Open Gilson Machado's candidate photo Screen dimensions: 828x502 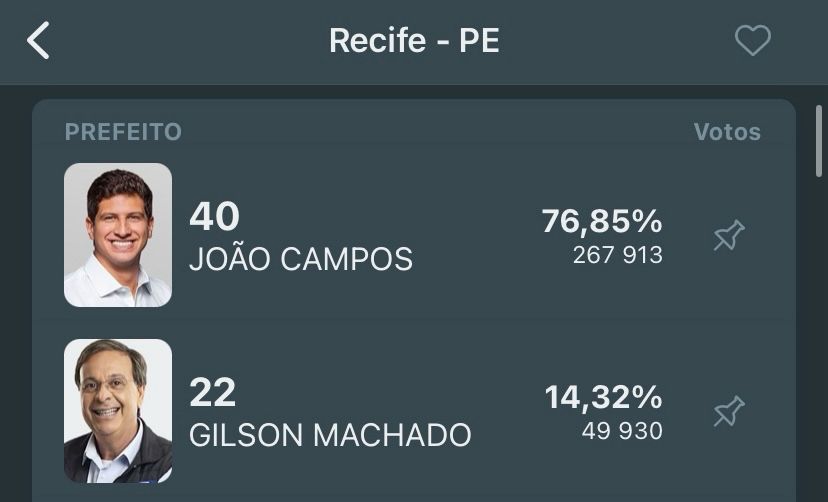pyautogui.click(x=118, y=411)
